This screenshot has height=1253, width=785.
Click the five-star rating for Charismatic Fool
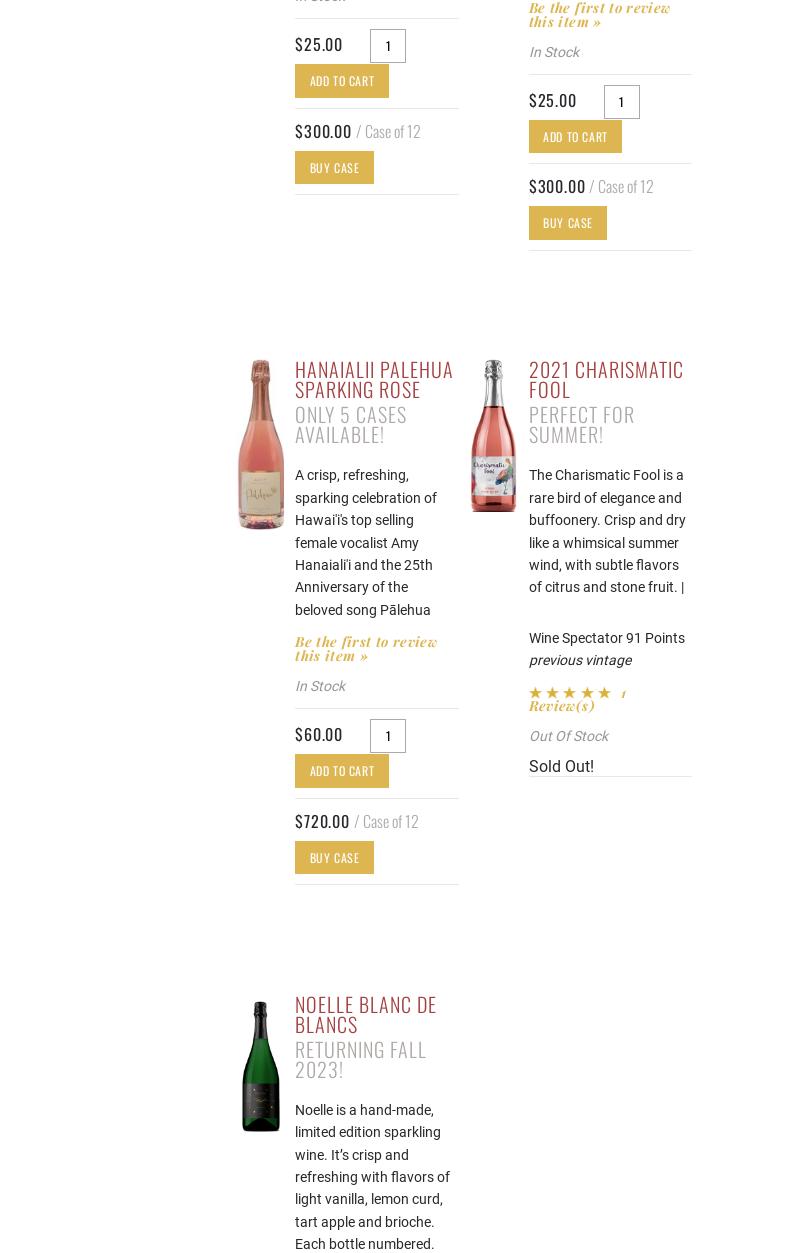570,693
